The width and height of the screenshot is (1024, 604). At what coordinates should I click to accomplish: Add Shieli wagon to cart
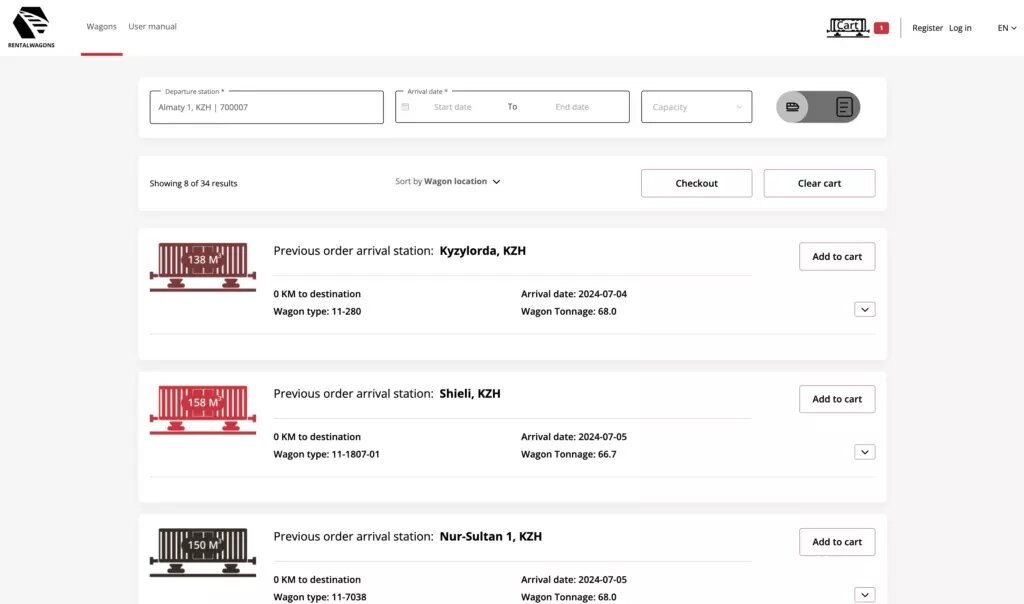coord(837,399)
